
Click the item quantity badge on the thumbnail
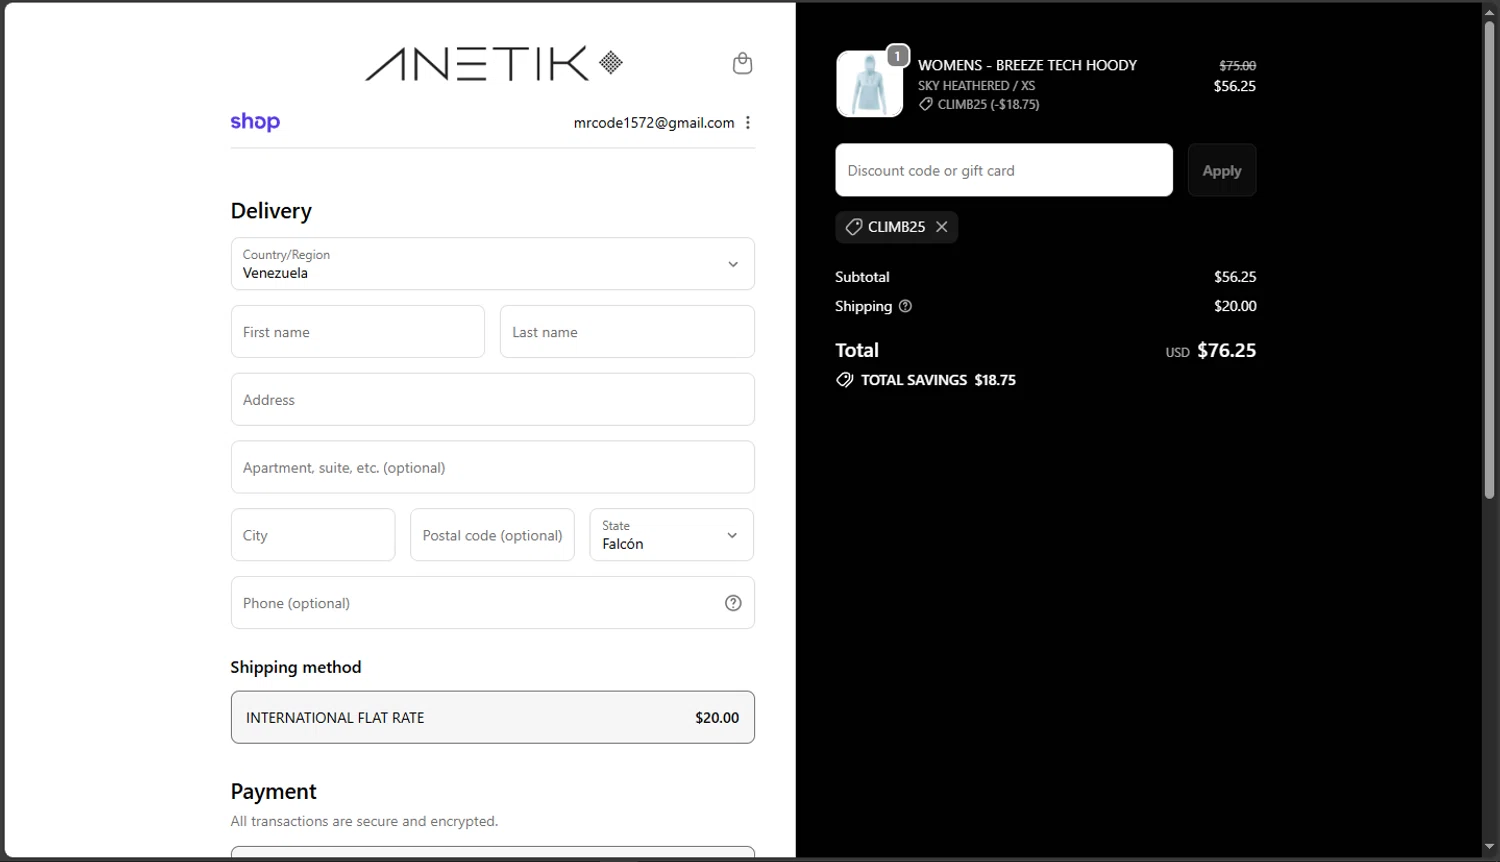click(898, 56)
